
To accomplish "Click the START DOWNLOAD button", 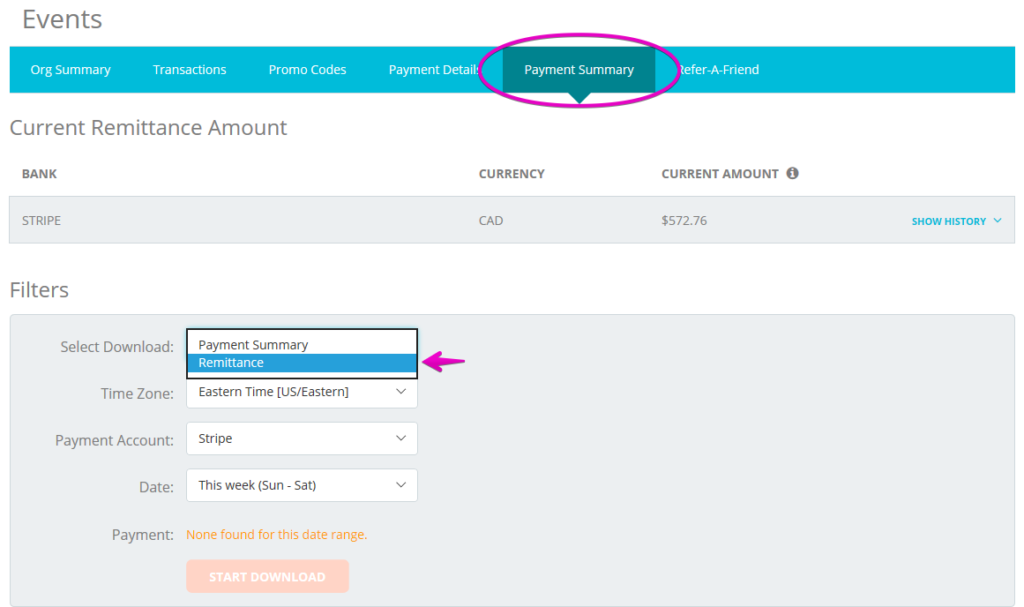I will pyautogui.click(x=267, y=576).
